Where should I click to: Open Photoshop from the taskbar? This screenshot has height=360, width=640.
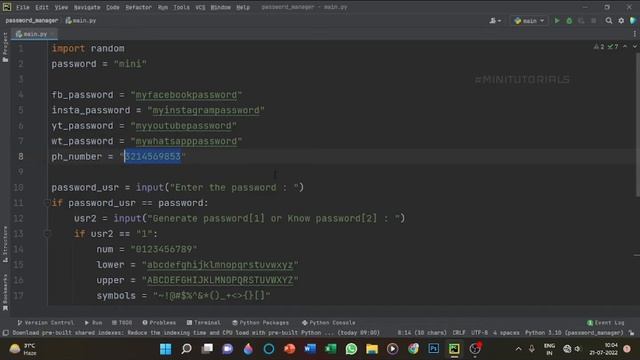click(x=433, y=349)
